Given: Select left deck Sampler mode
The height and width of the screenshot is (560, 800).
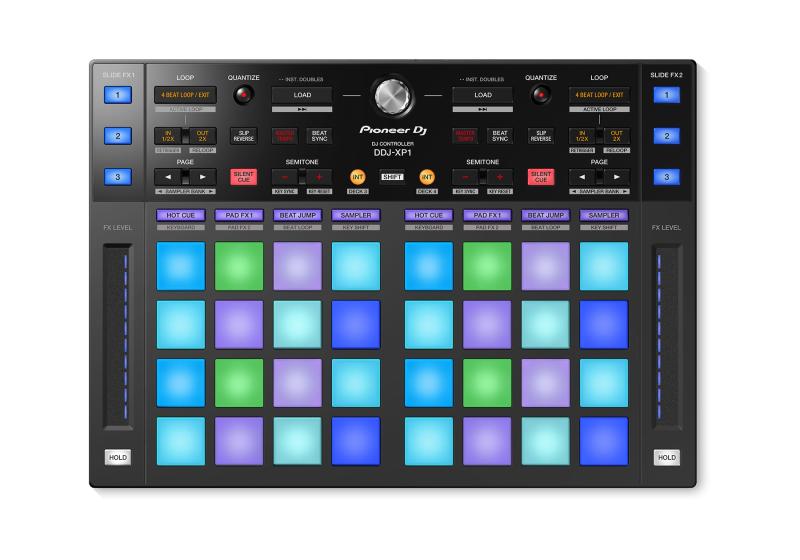Looking at the screenshot, I should tap(356, 215).
